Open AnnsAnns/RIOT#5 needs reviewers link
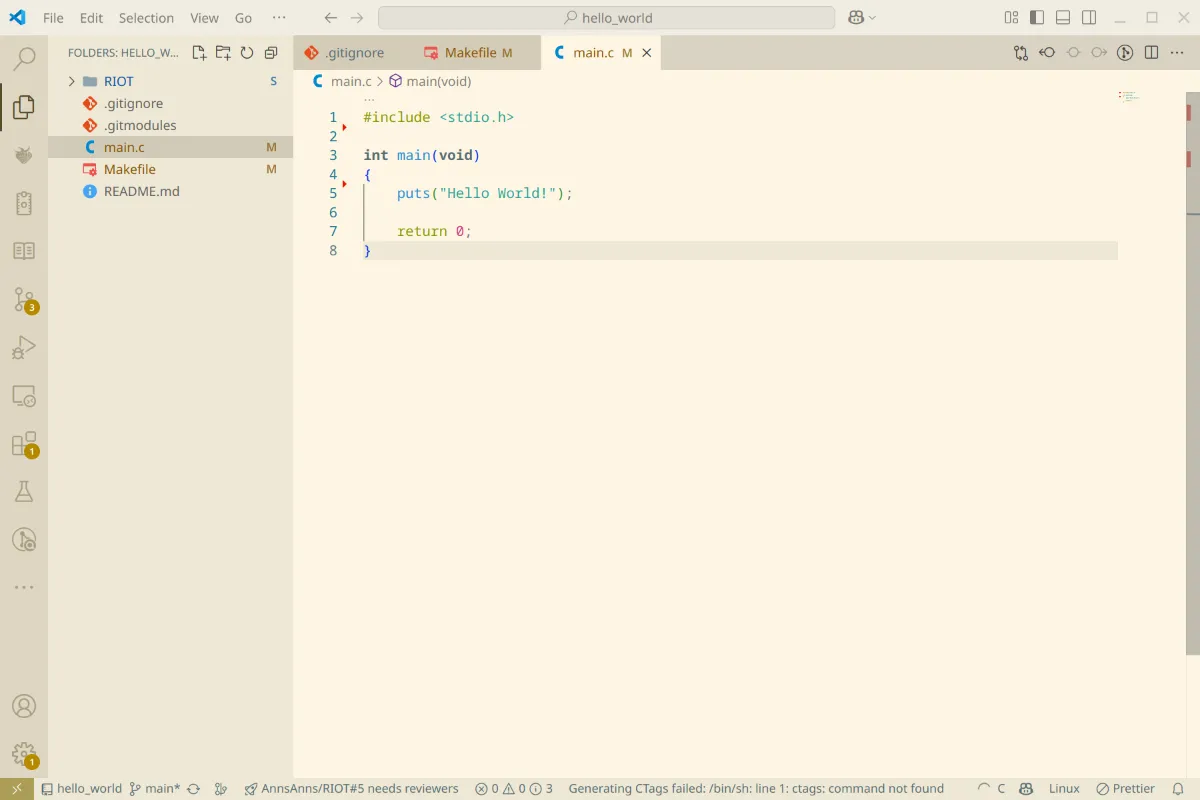This screenshot has height=800, width=1200. pos(353,788)
